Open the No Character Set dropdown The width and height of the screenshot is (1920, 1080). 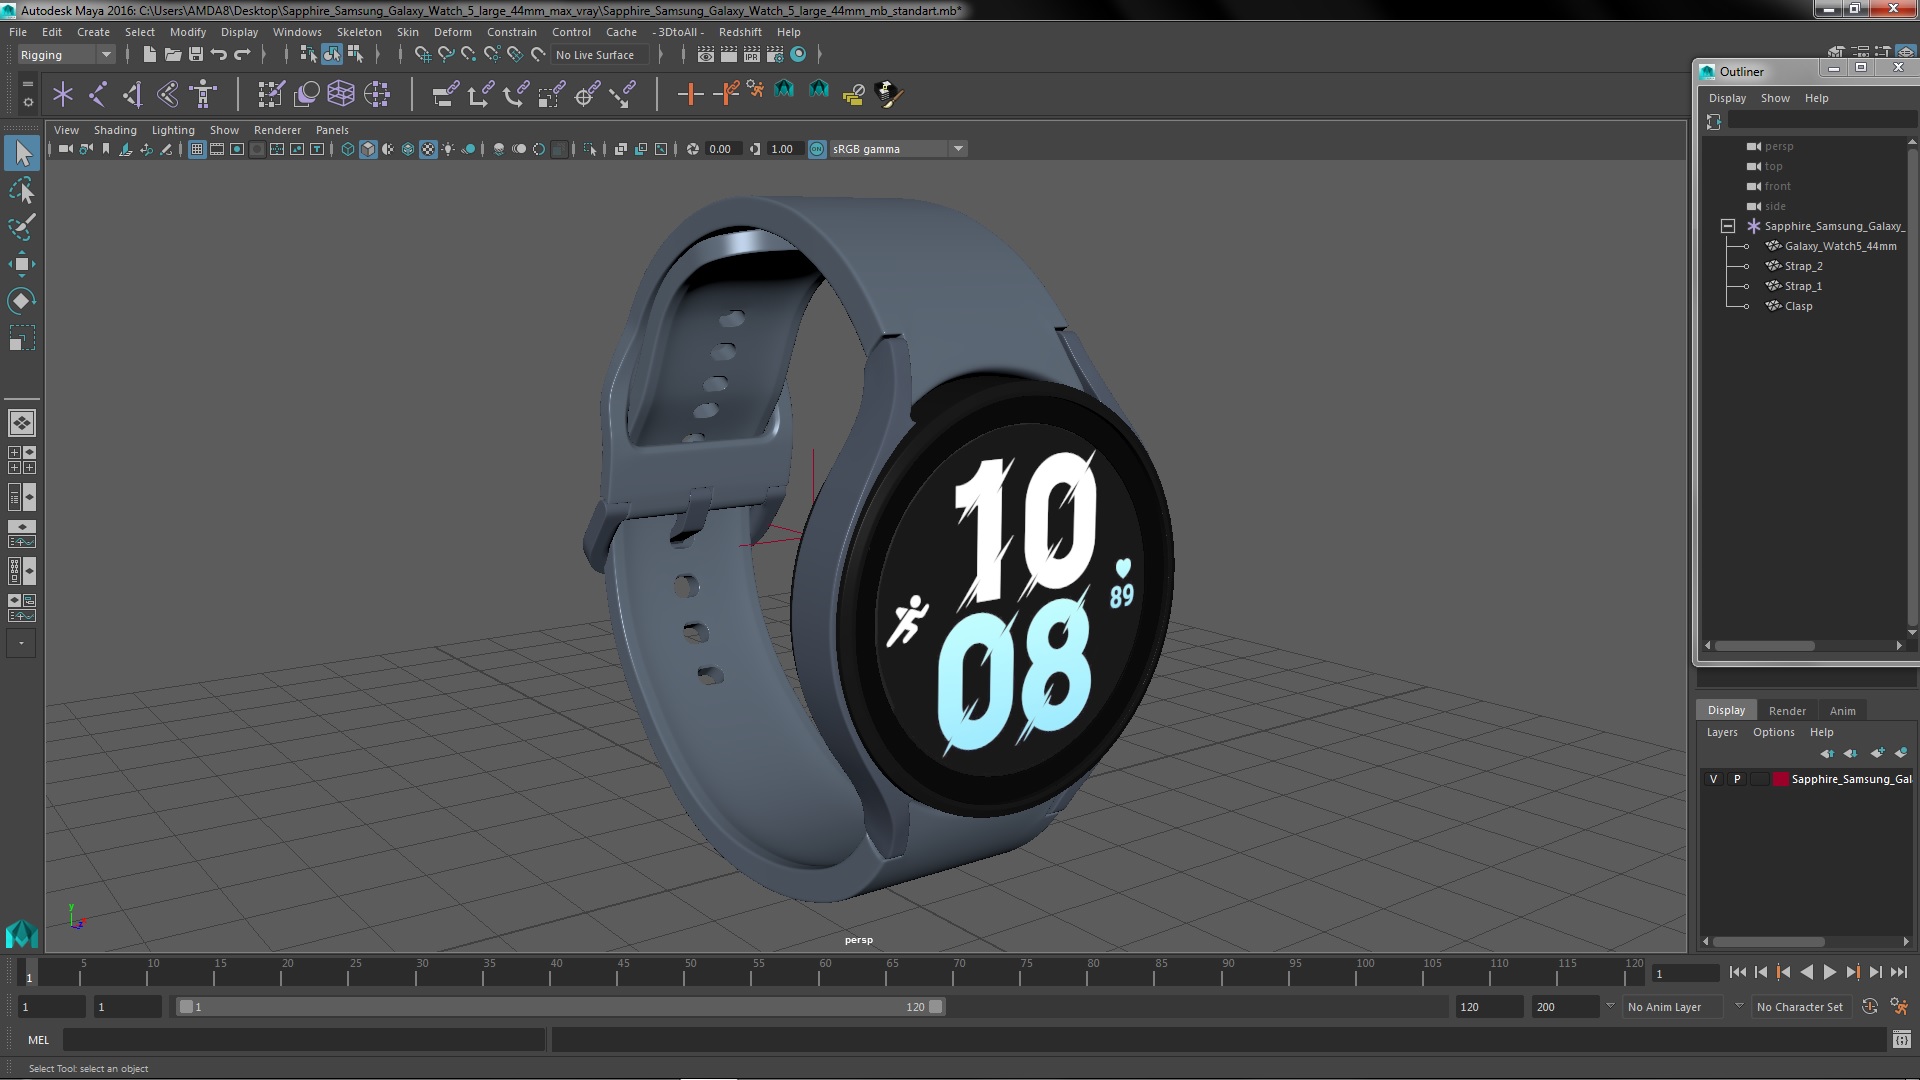[1804, 1007]
